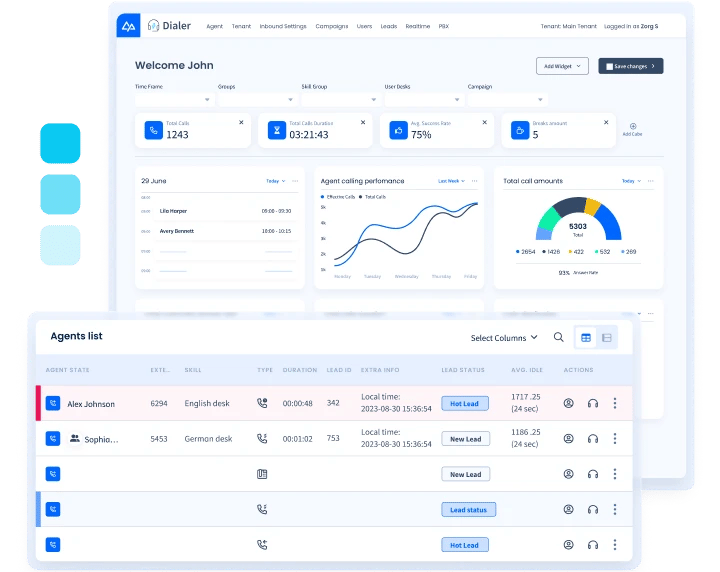This screenshot has width=720, height=572.
Task: Open the Time Frame dropdown
Action: coord(174,100)
